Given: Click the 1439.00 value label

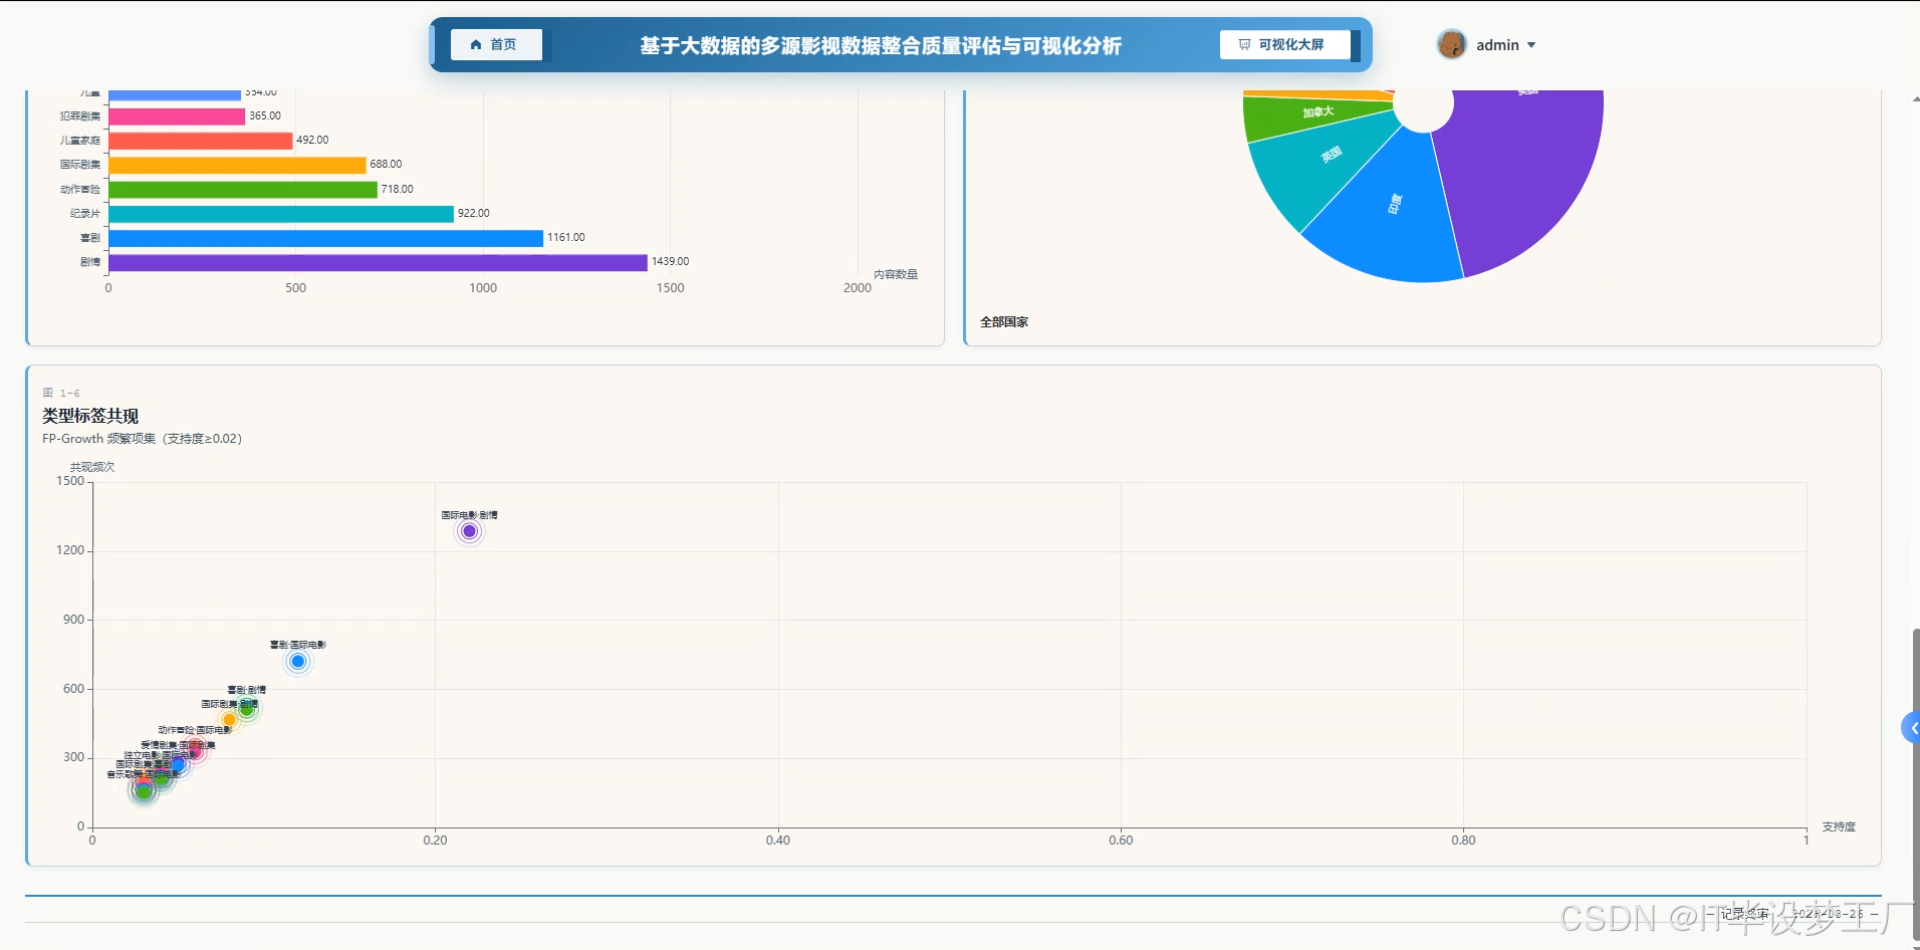Looking at the screenshot, I should pyautogui.click(x=670, y=262).
